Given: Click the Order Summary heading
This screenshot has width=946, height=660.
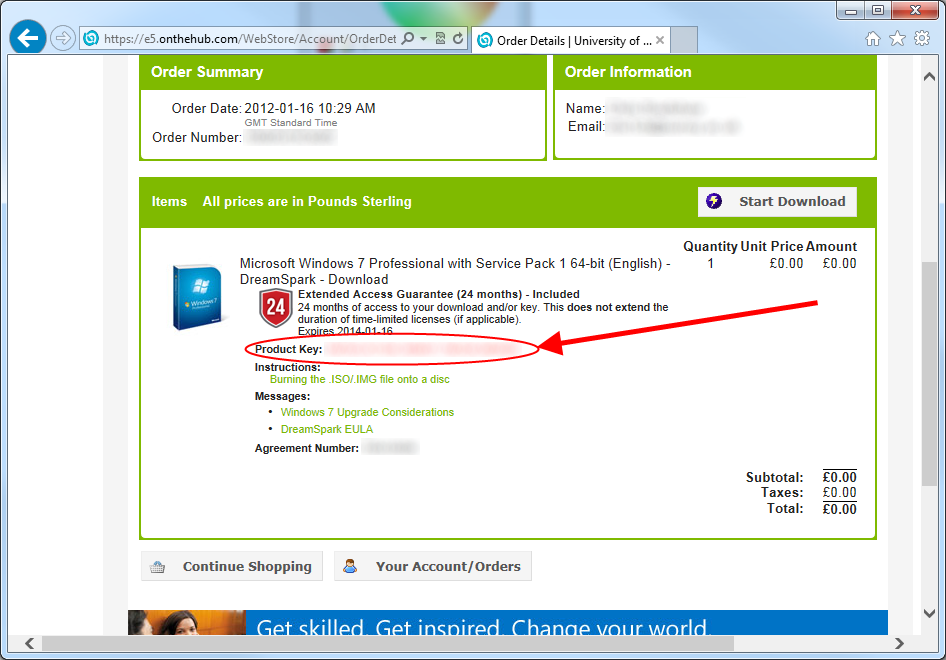Looking at the screenshot, I should pyautogui.click(x=207, y=72).
